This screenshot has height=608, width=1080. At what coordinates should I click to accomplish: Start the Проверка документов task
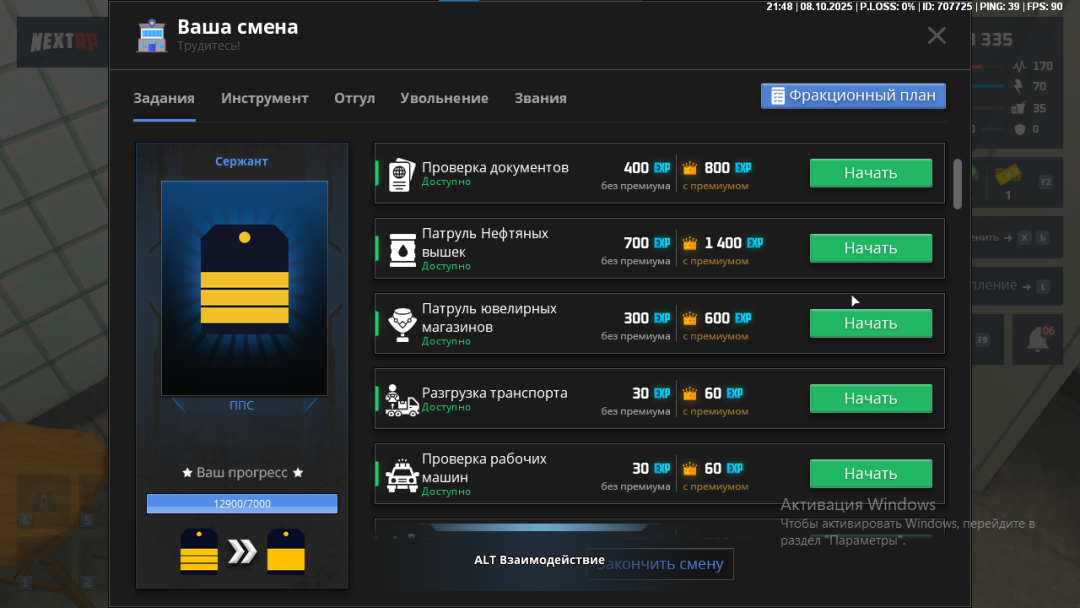870,173
